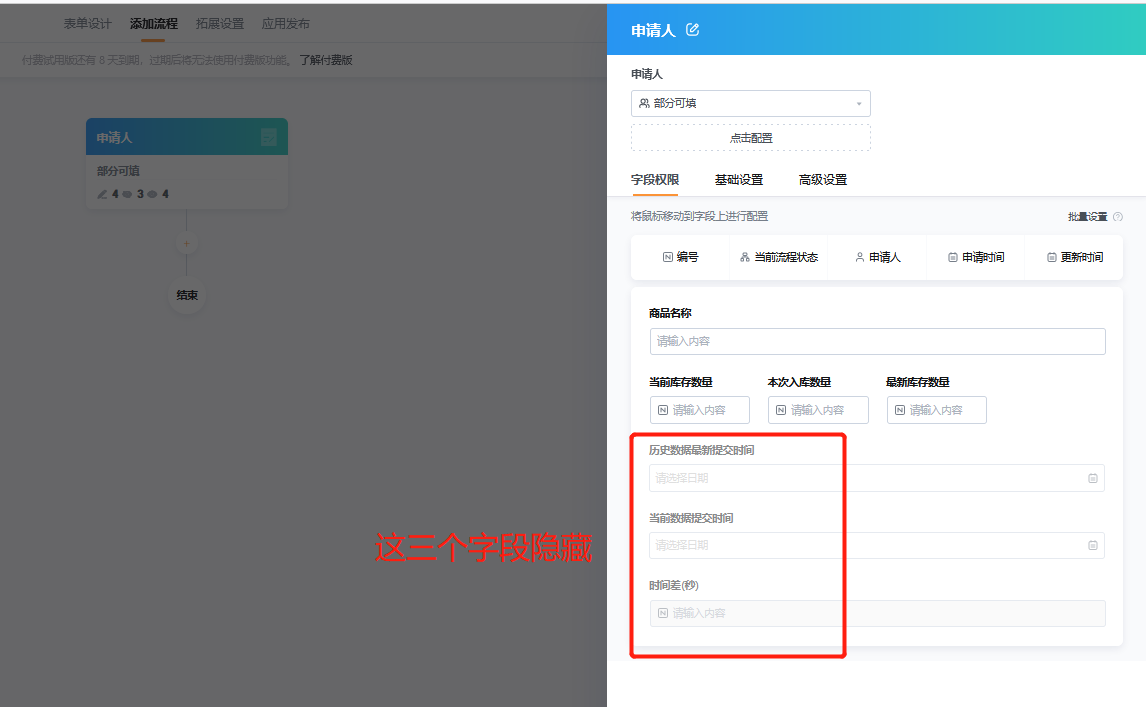Click the icon on the 申请人 node card
Viewport: 1146px width, 707px height.
point(269,137)
